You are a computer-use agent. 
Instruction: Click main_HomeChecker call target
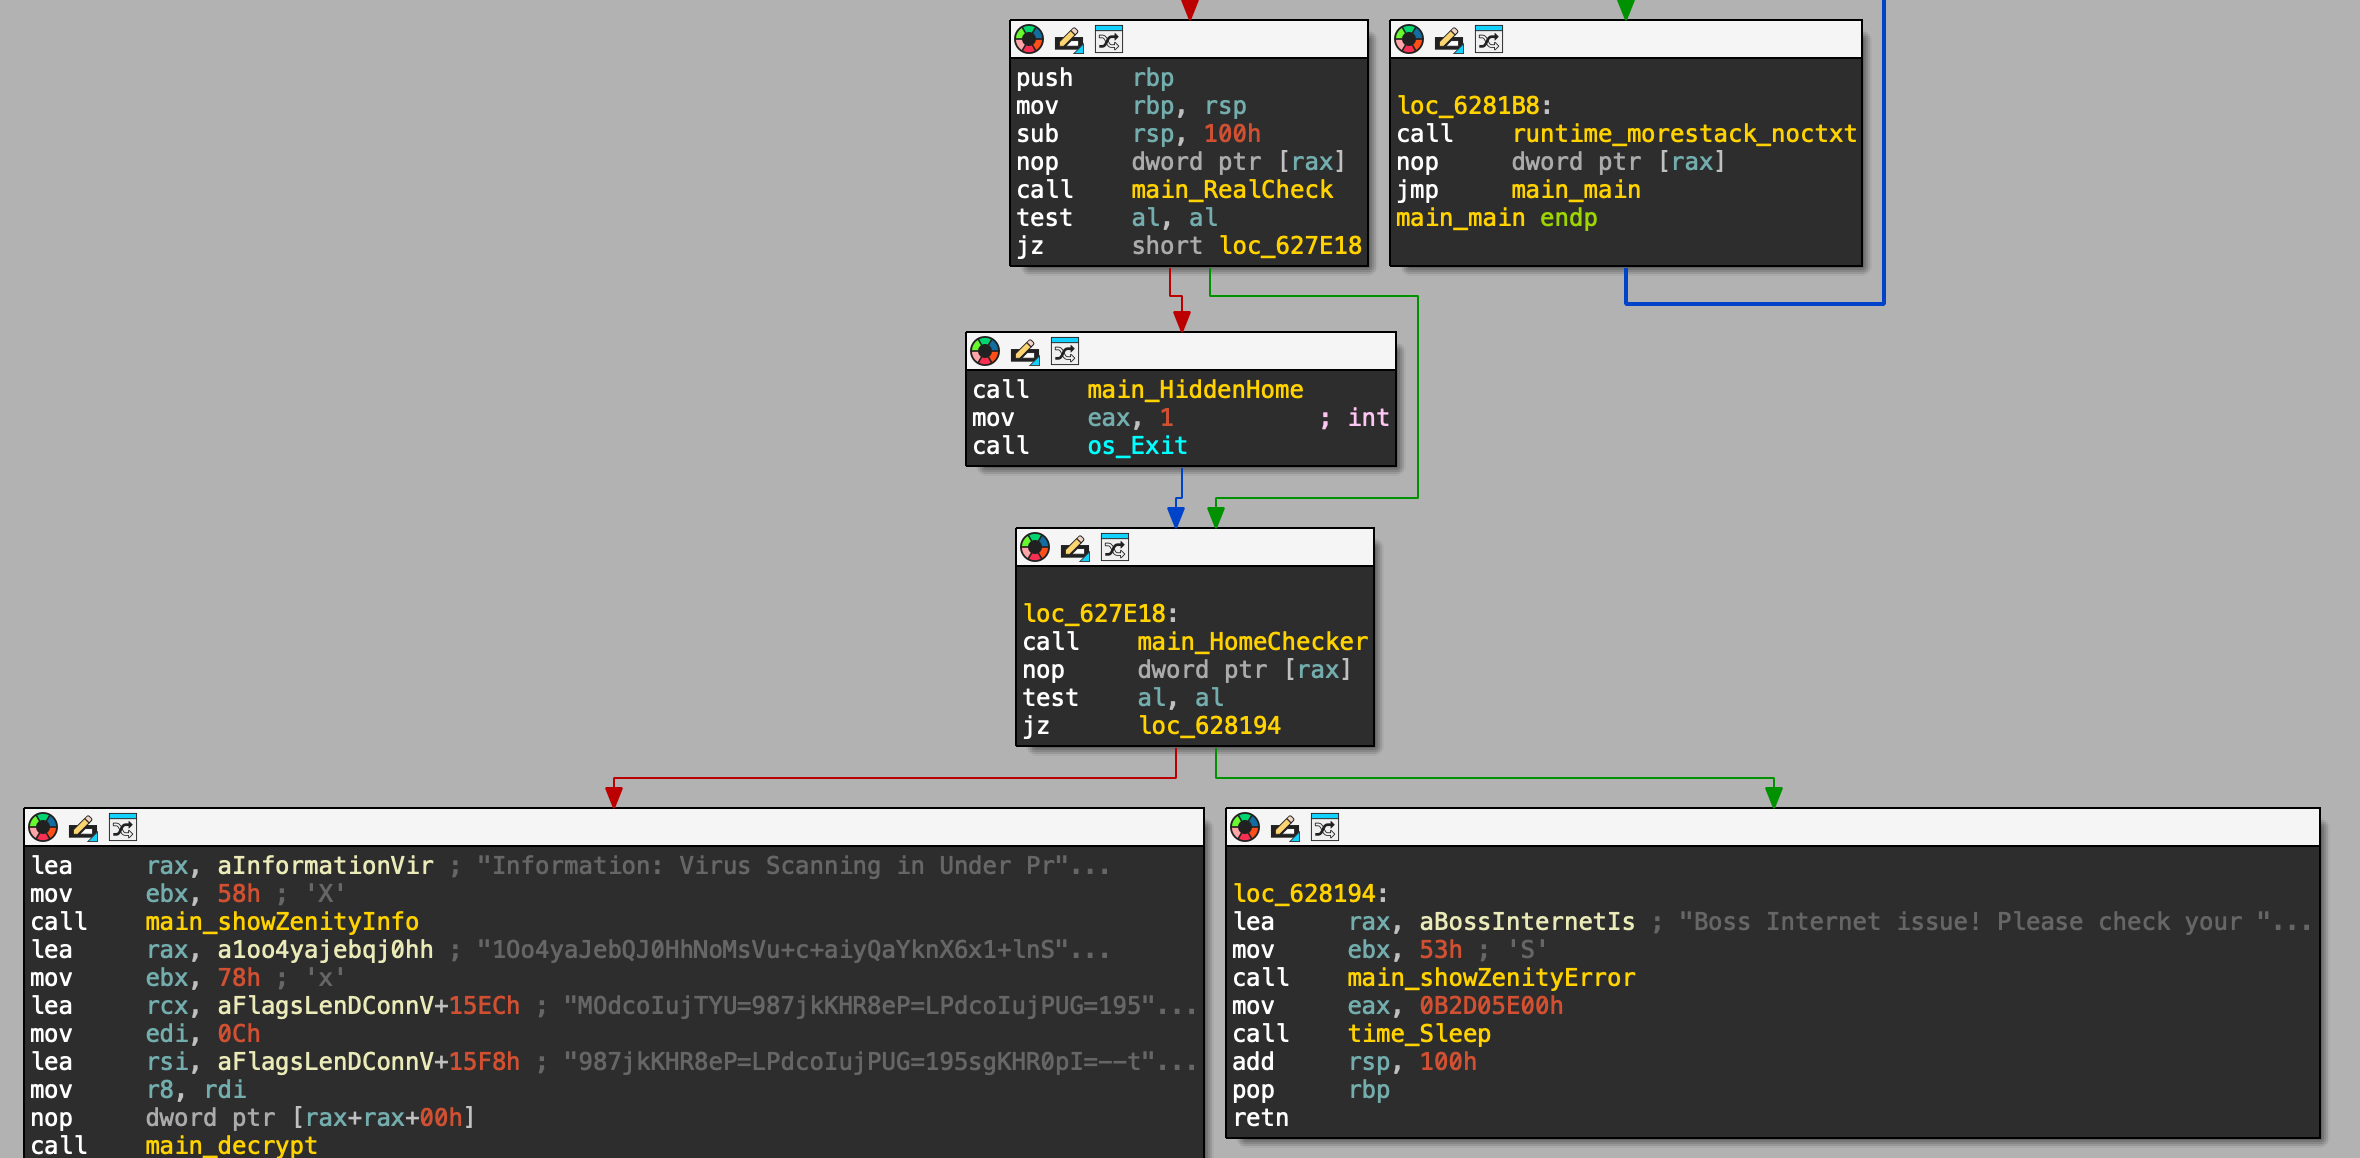point(1251,642)
